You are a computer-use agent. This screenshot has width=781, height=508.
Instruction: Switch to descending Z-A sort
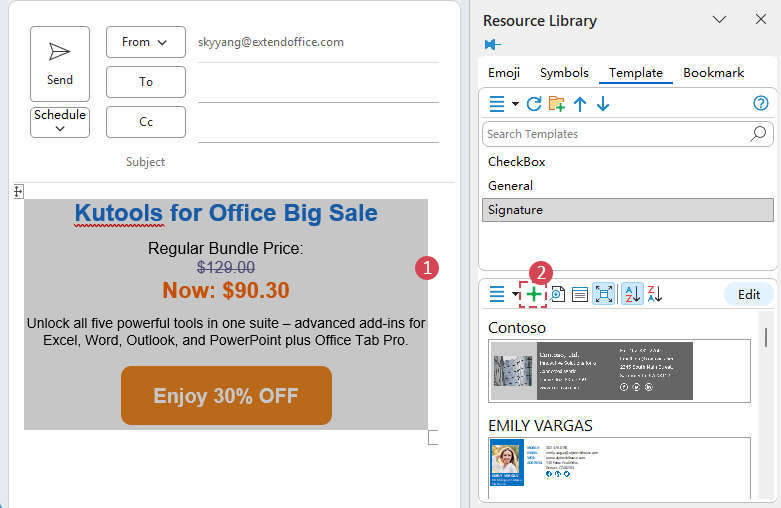(655, 294)
